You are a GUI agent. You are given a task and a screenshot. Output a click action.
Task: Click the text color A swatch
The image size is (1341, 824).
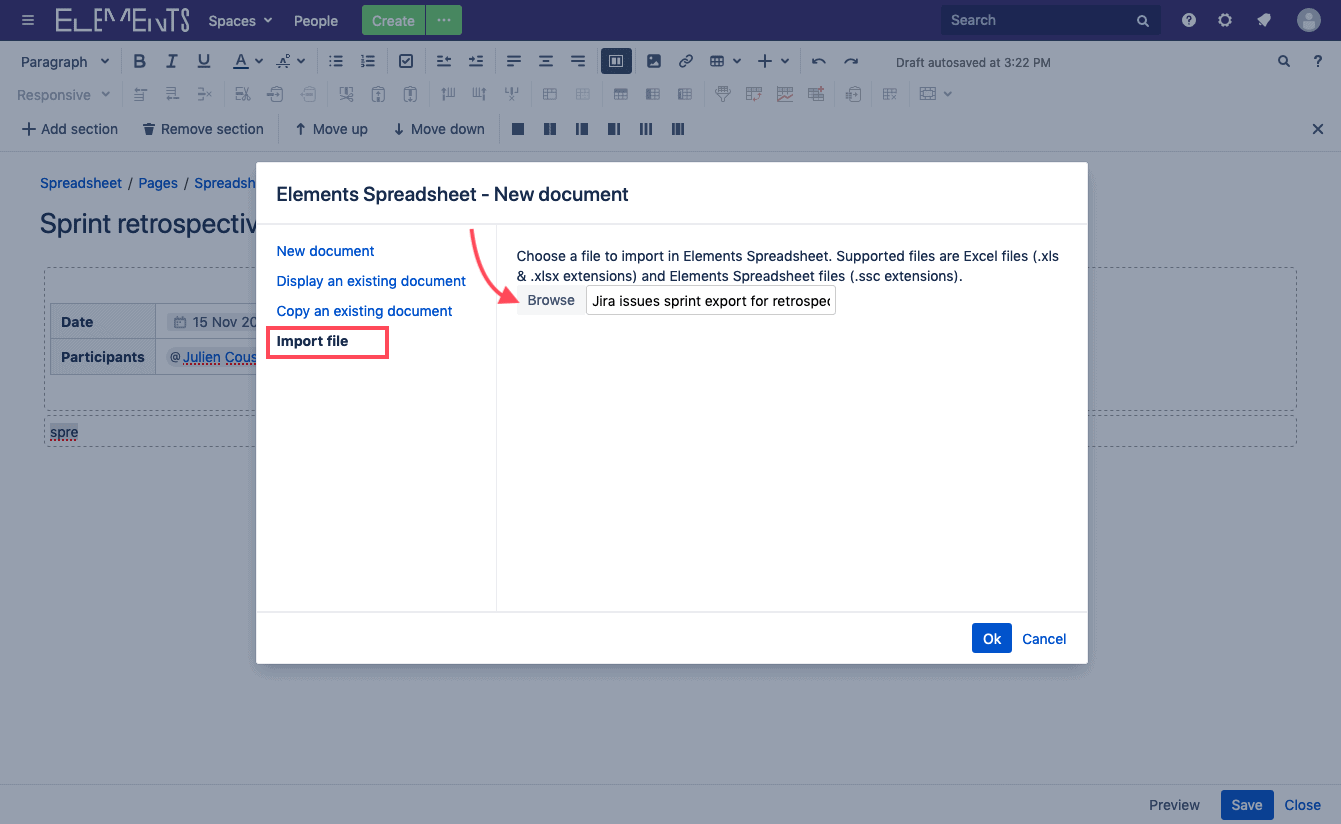[240, 61]
